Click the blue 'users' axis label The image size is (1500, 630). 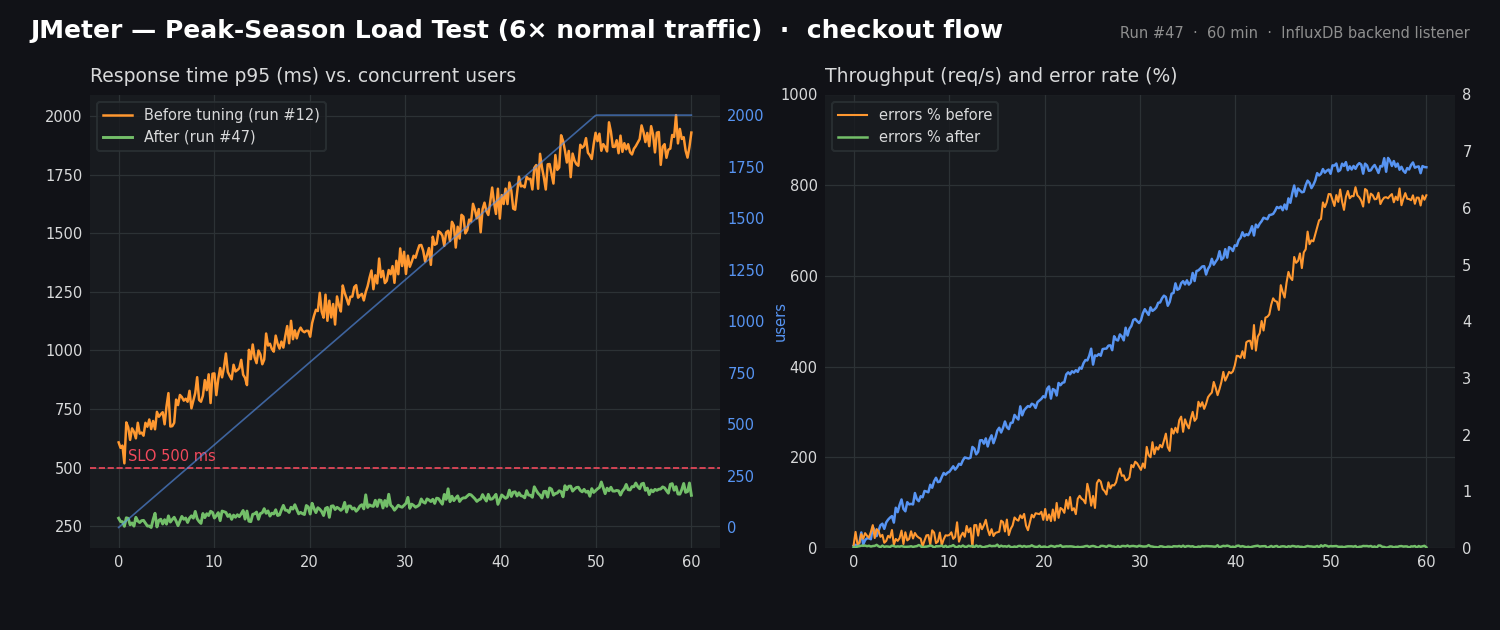pyautogui.click(x=780, y=322)
